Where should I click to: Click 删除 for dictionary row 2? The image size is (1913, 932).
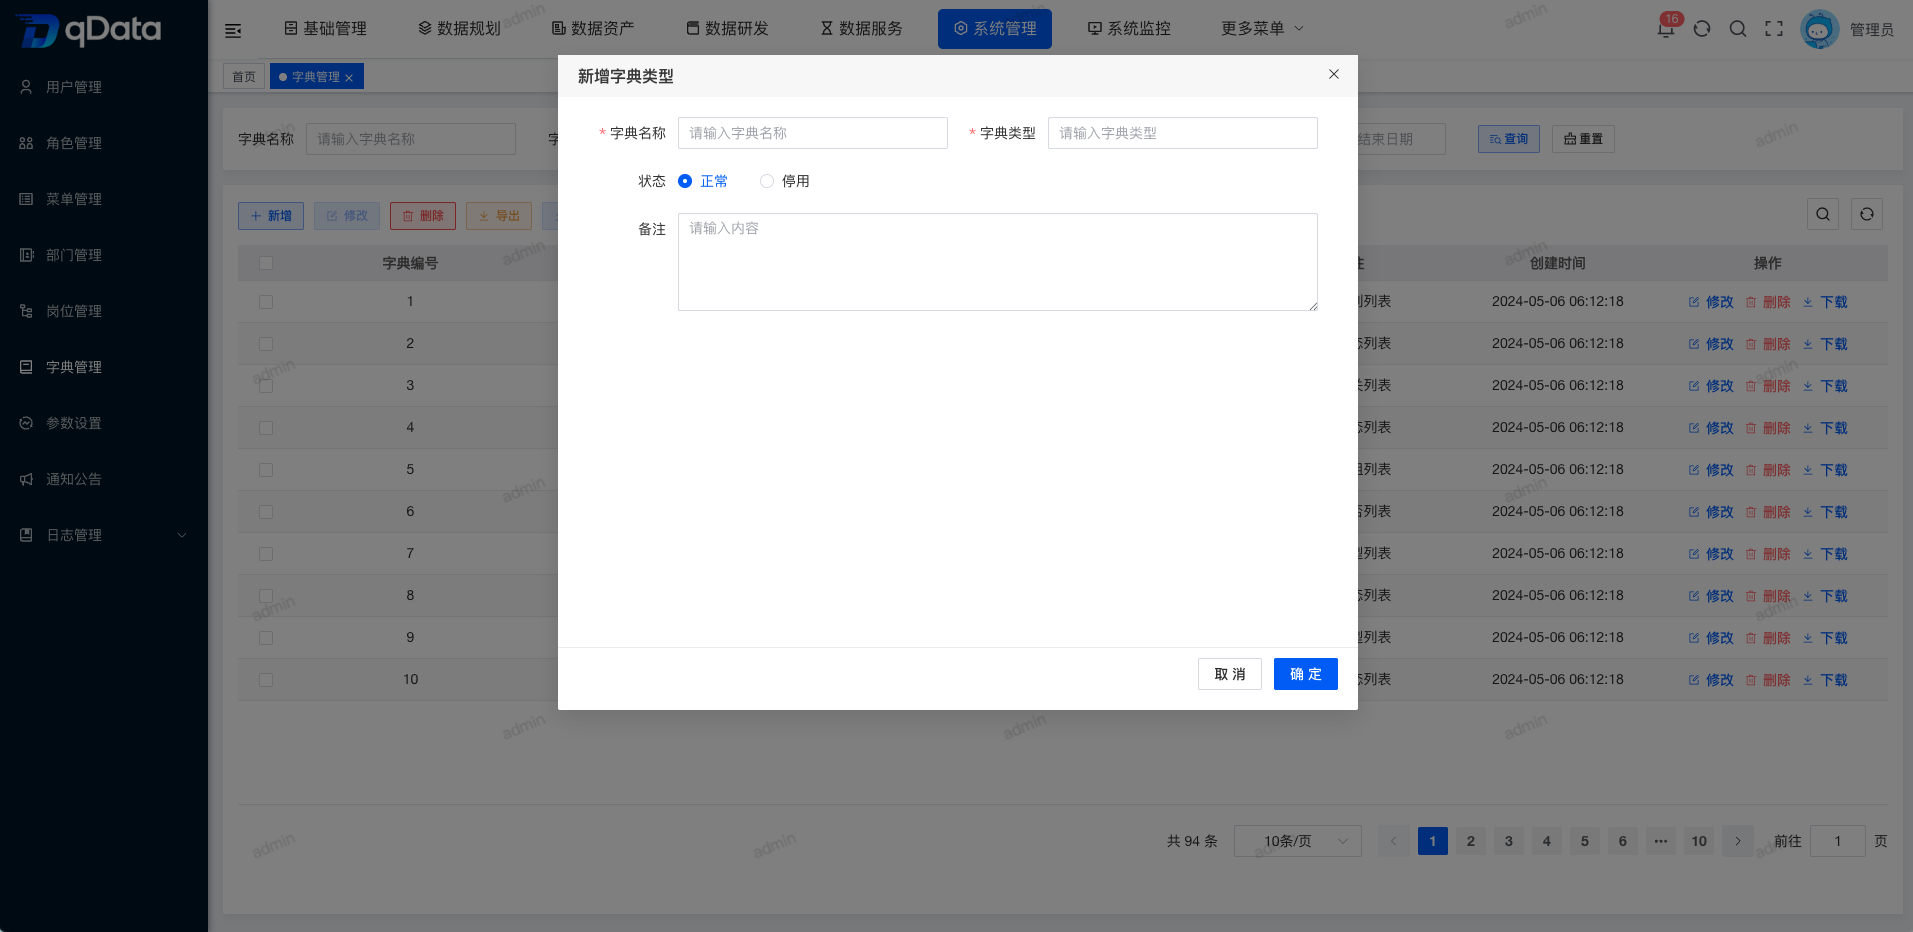pyautogui.click(x=1768, y=344)
